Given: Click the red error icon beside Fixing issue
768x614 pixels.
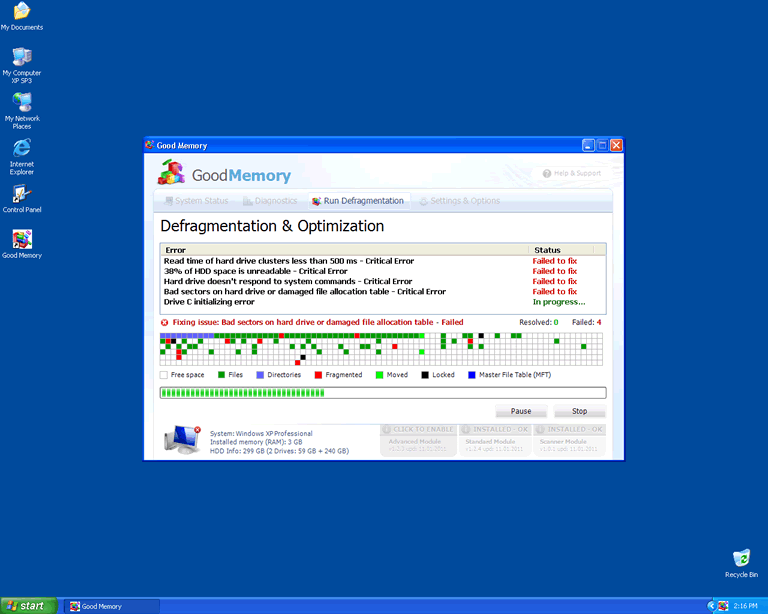Looking at the screenshot, I should tap(165, 323).
